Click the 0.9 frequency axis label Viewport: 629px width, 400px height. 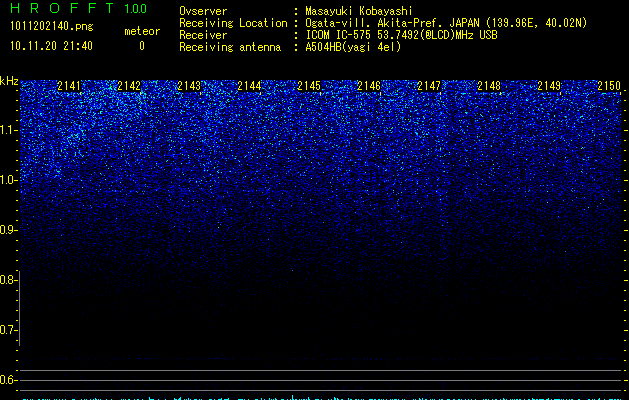click(x=8, y=230)
